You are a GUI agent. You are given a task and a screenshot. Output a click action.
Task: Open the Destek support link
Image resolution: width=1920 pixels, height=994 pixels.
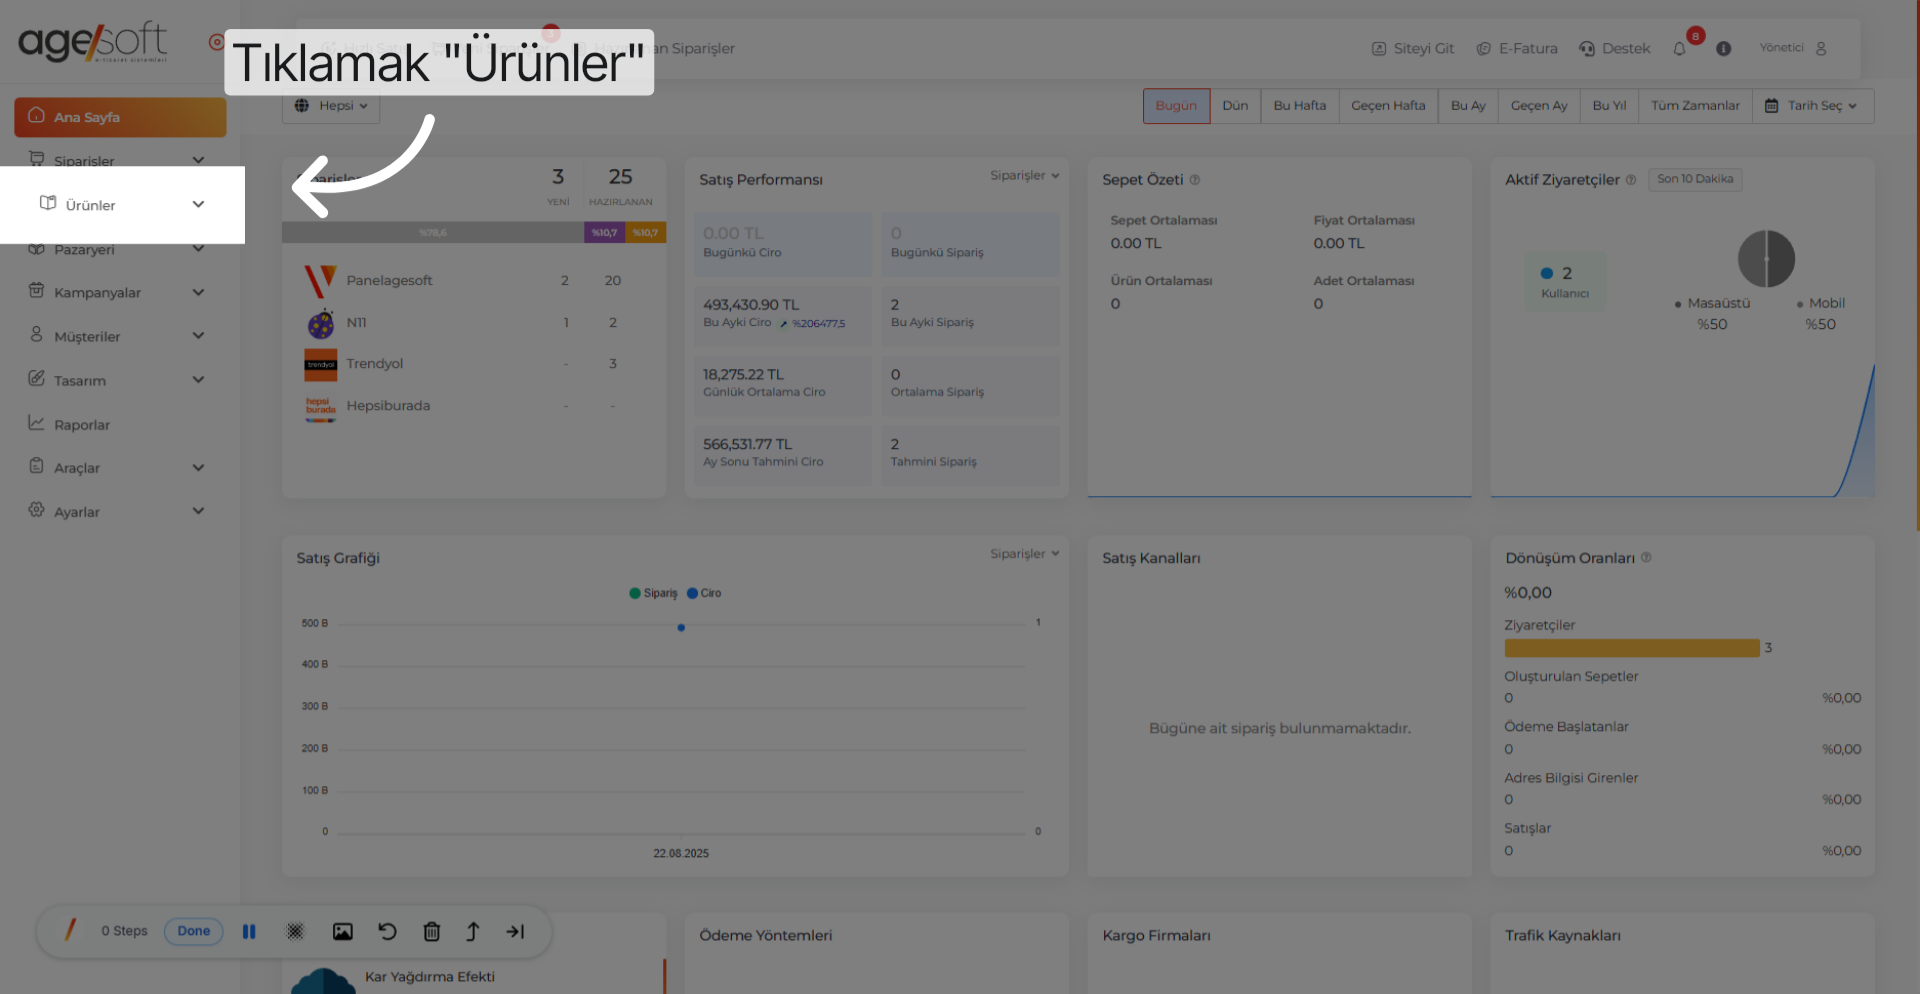tap(1614, 49)
